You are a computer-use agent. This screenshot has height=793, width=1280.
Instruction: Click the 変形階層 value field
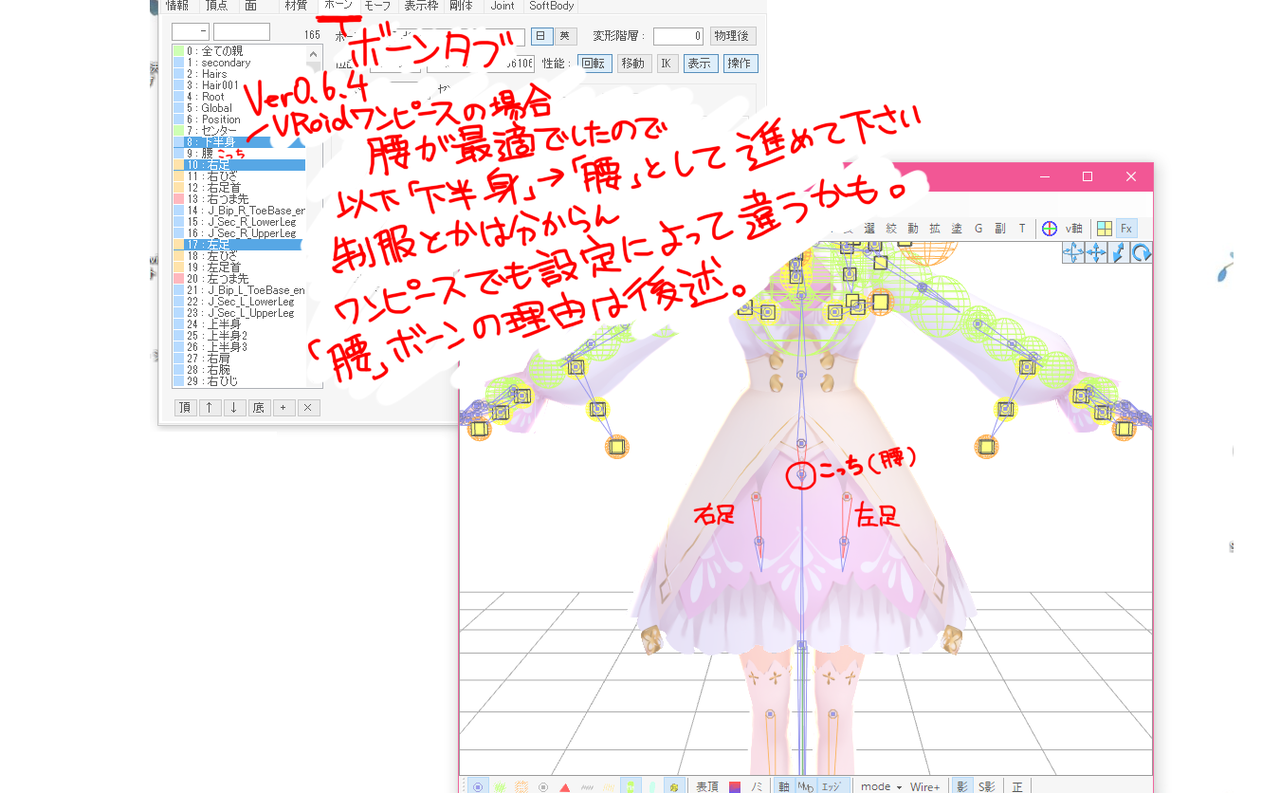pyautogui.click(x=678, y=36)
